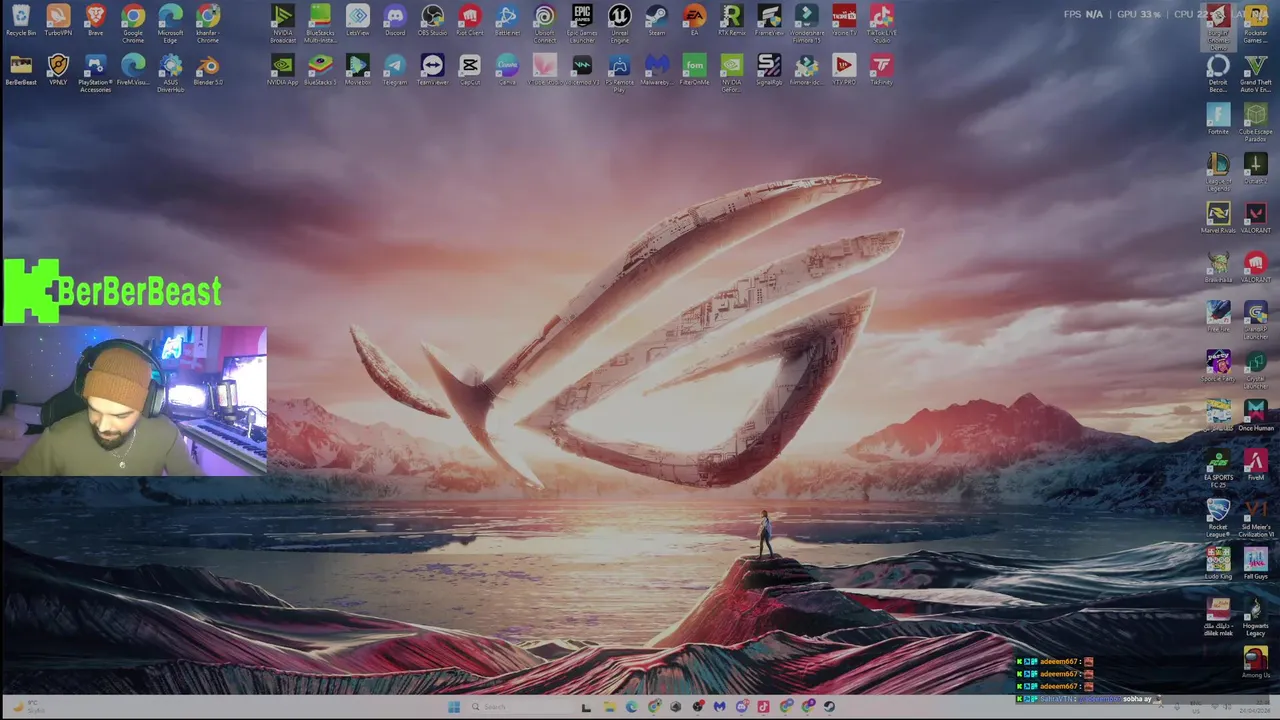This screenshot has height=720, width=1280.
Task: Launch TurboVPN from the desktop
Action: tap(58, 20)
